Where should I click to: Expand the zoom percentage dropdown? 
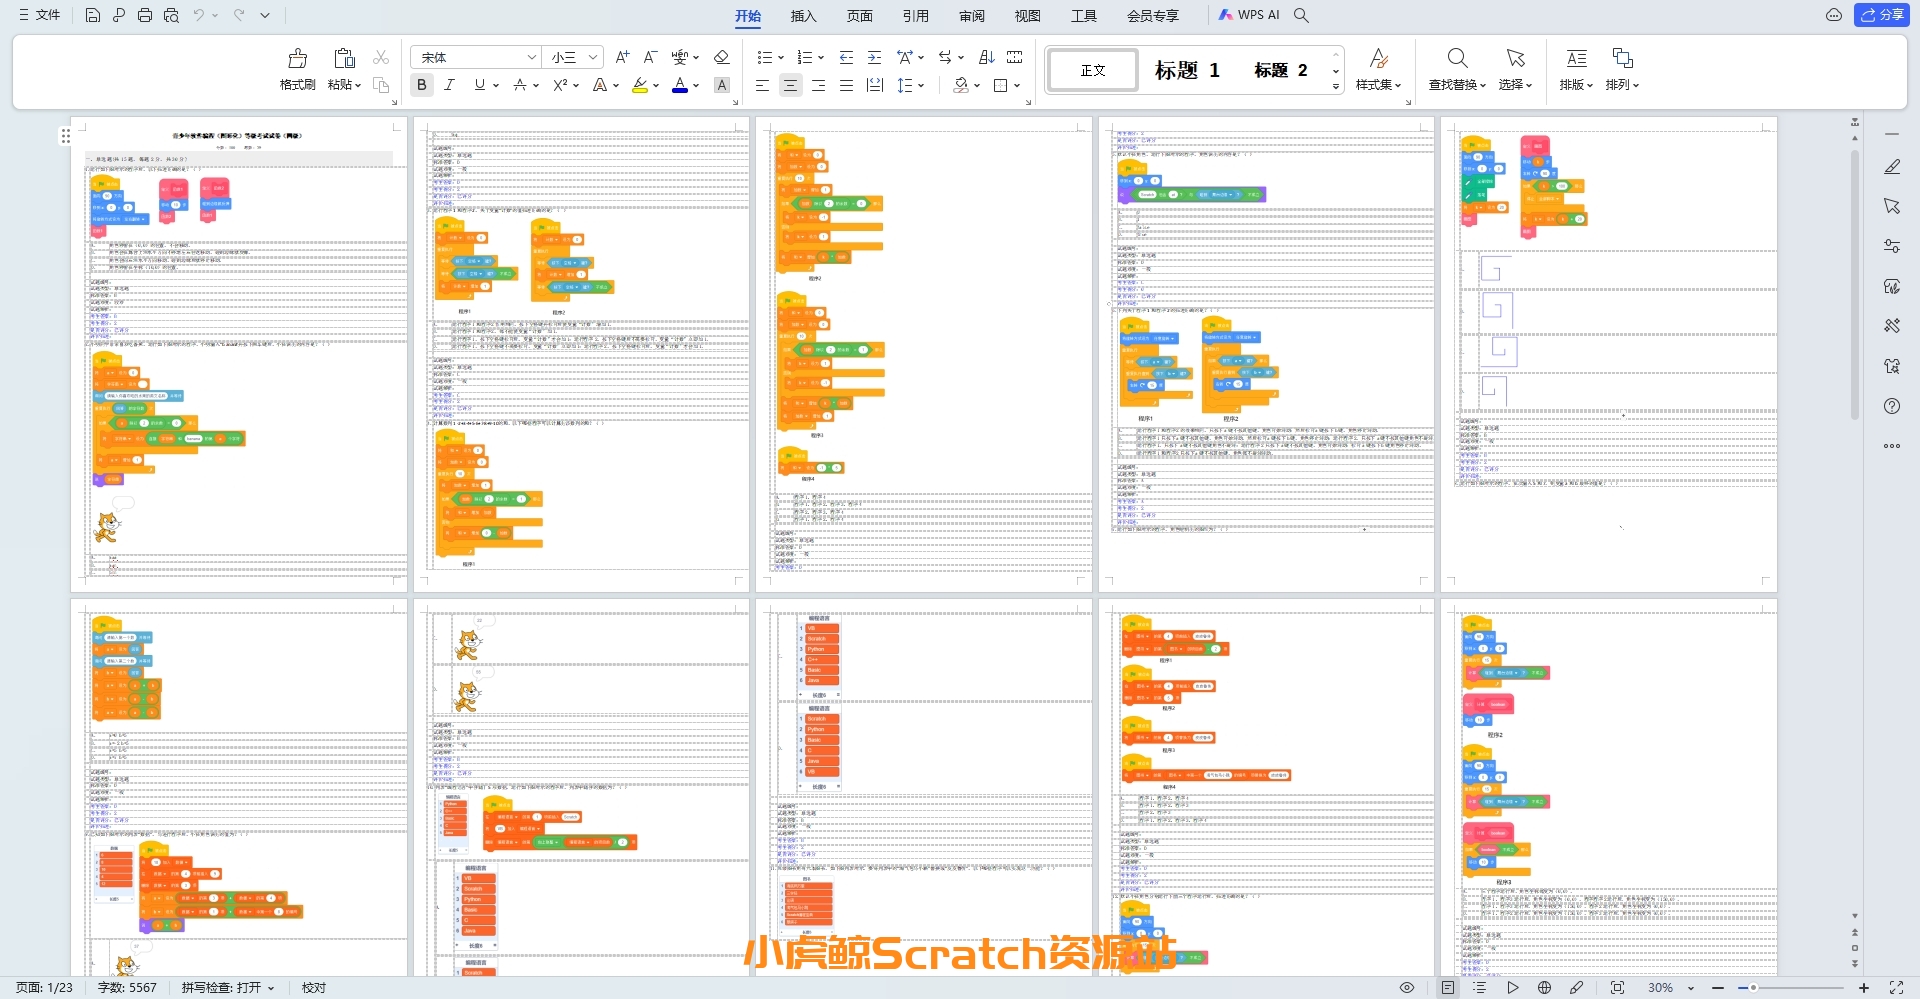[x=1691, y=988]
